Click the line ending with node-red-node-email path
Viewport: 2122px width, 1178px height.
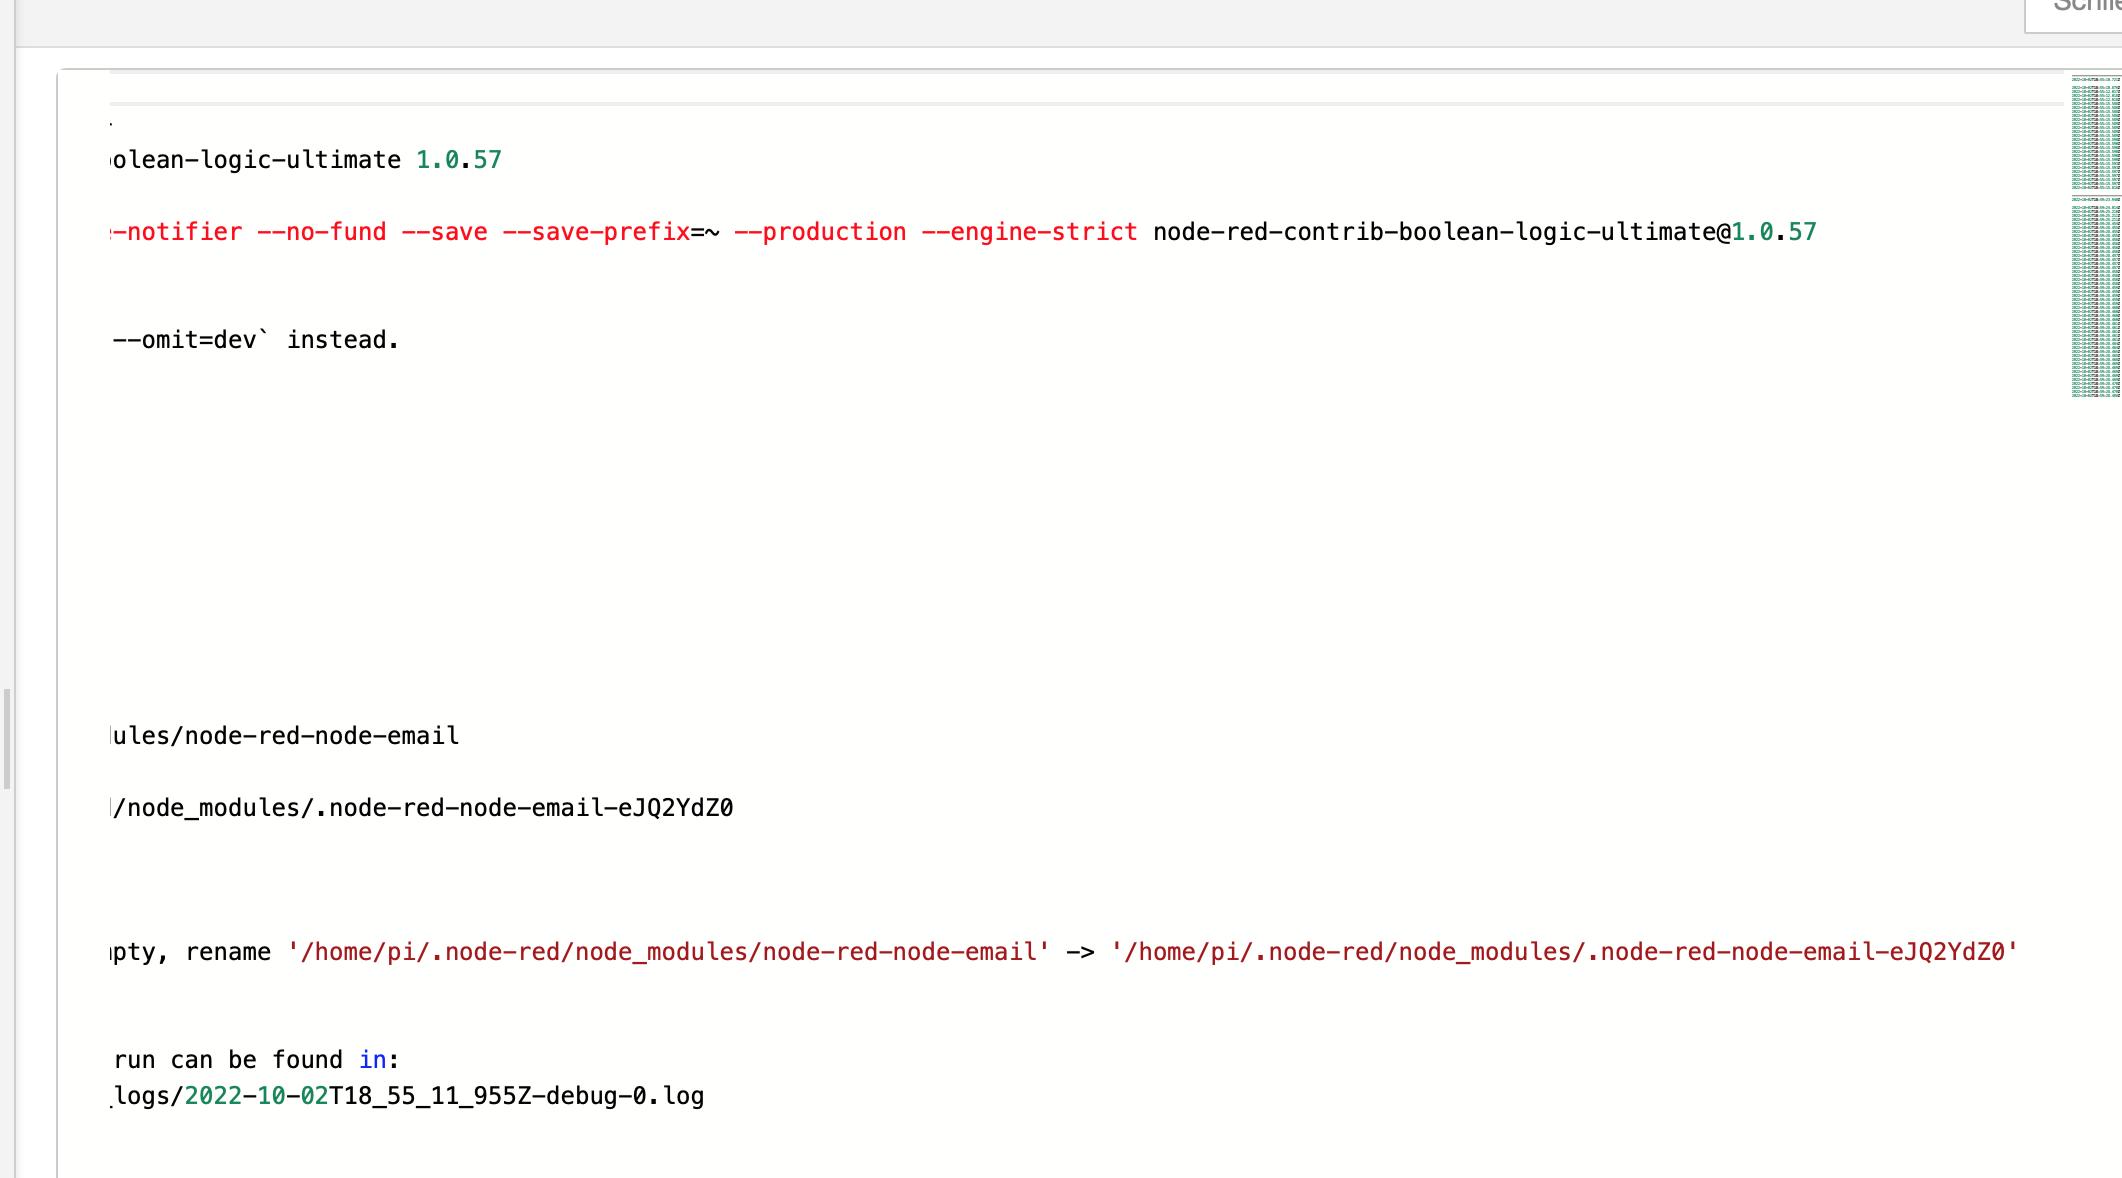(285, 736)
